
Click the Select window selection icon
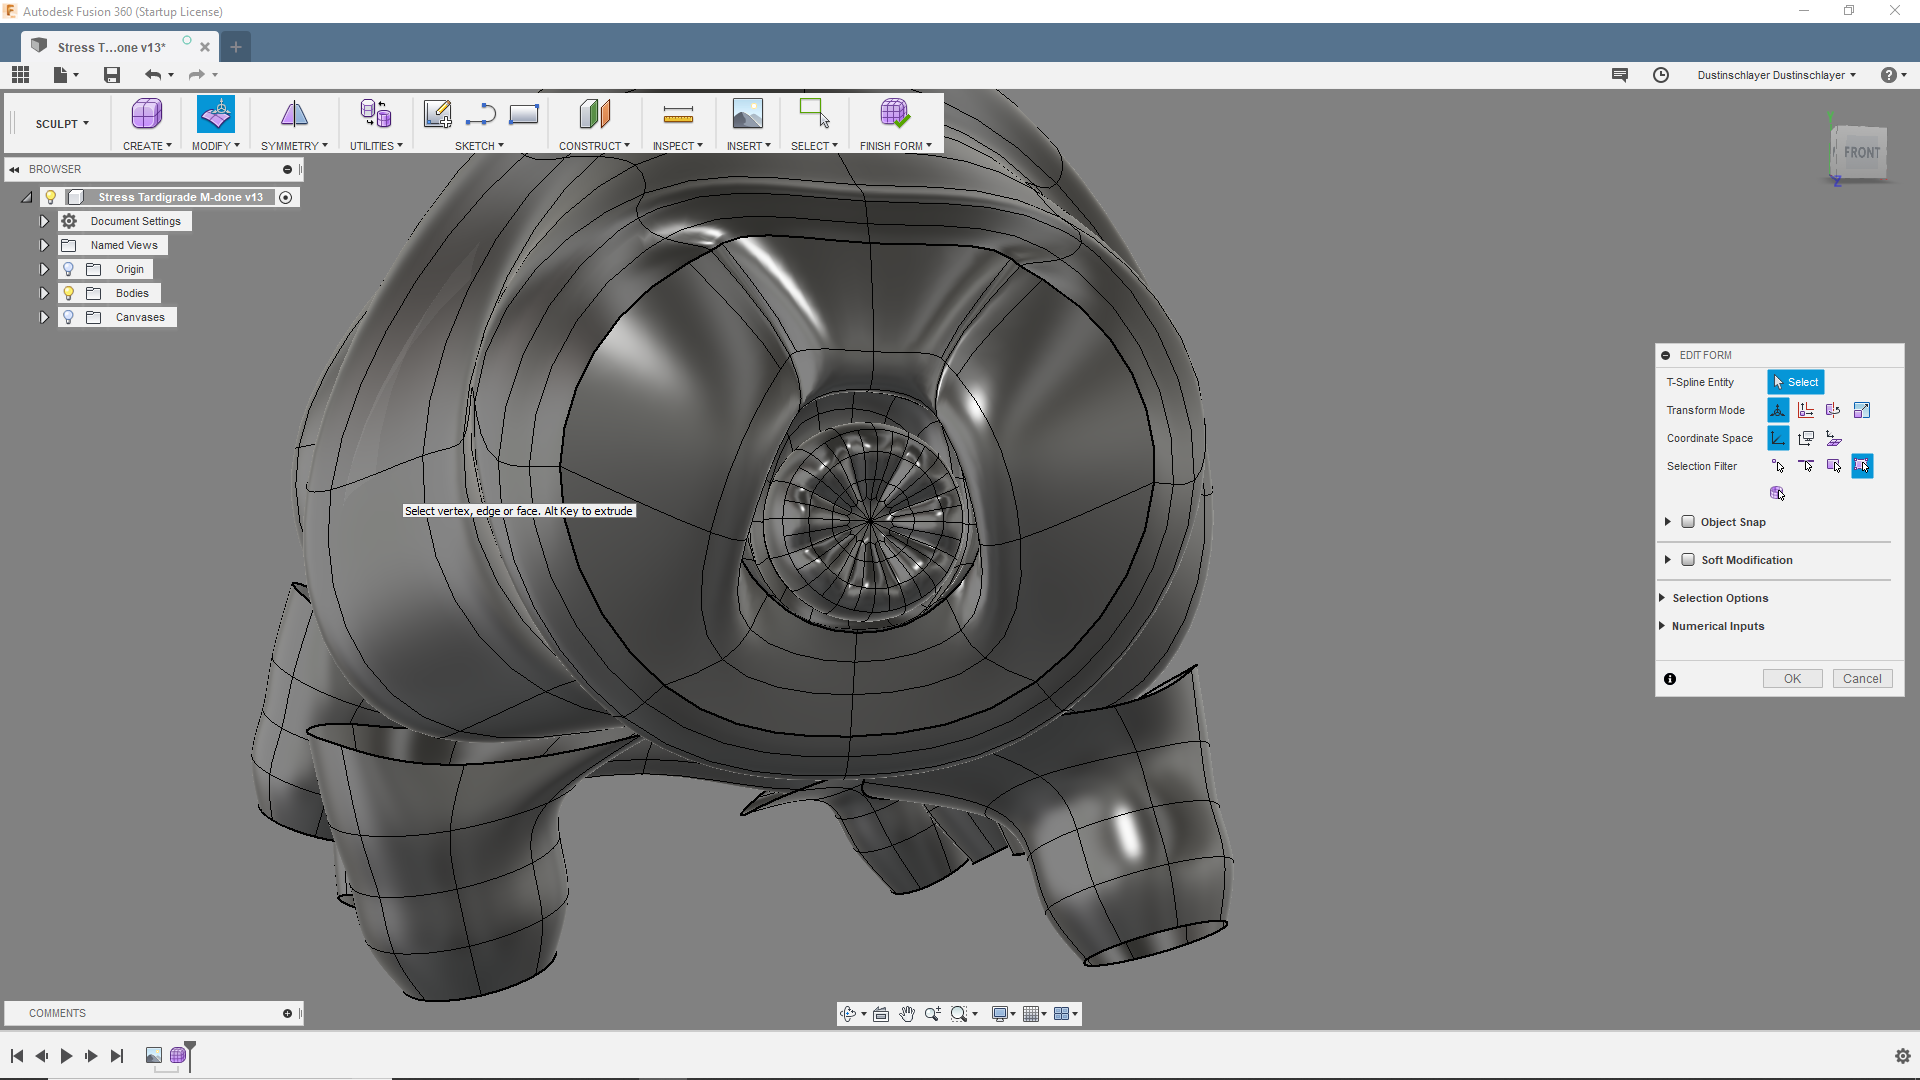814,114
